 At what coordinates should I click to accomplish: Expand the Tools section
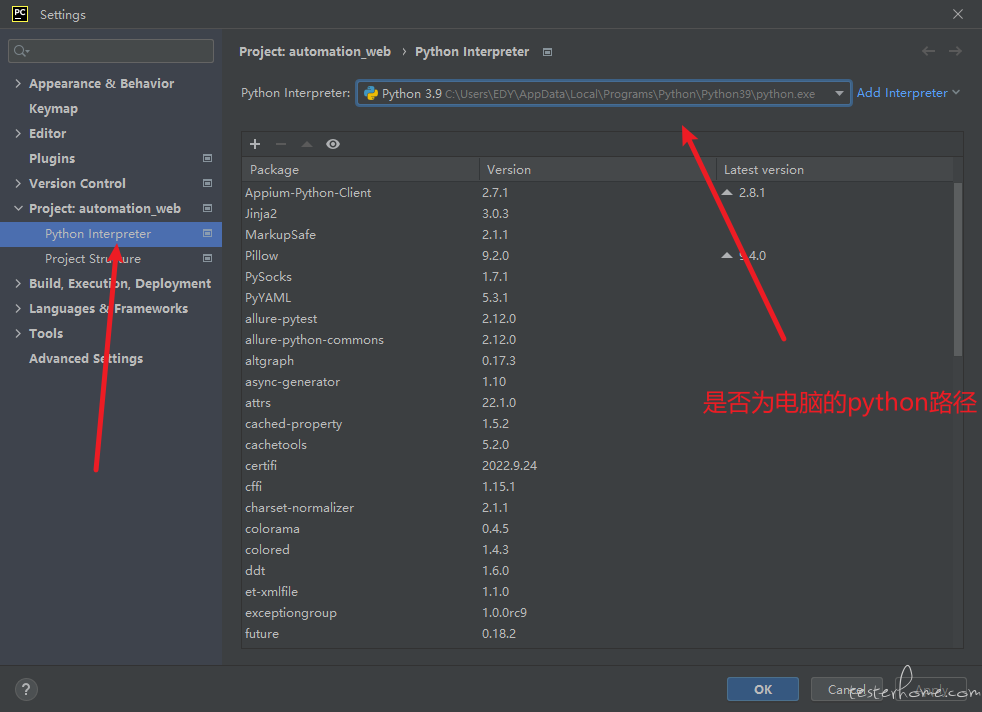pyautogui.click(x=18, y=334)
